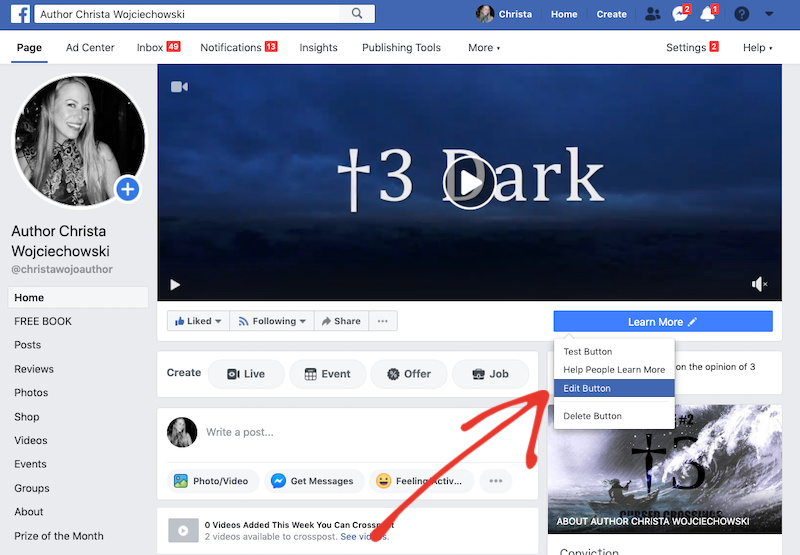Viewport: 800px width, 555px height.
Task: Expand the account arrow in top bar
Action: [769, 15]
